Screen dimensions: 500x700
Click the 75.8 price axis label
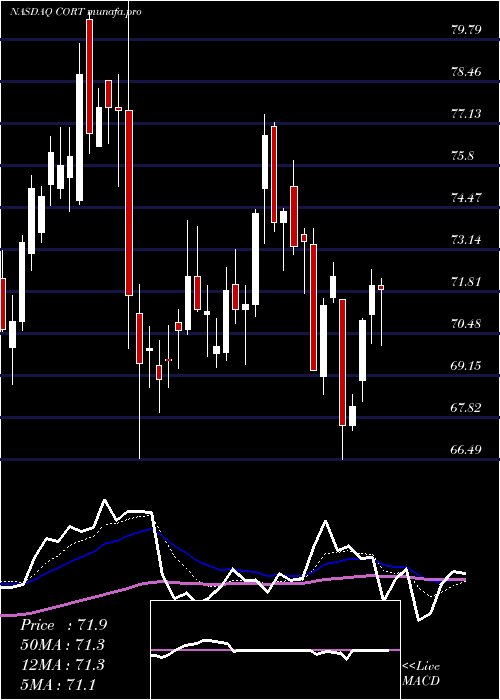click(462, 156)
